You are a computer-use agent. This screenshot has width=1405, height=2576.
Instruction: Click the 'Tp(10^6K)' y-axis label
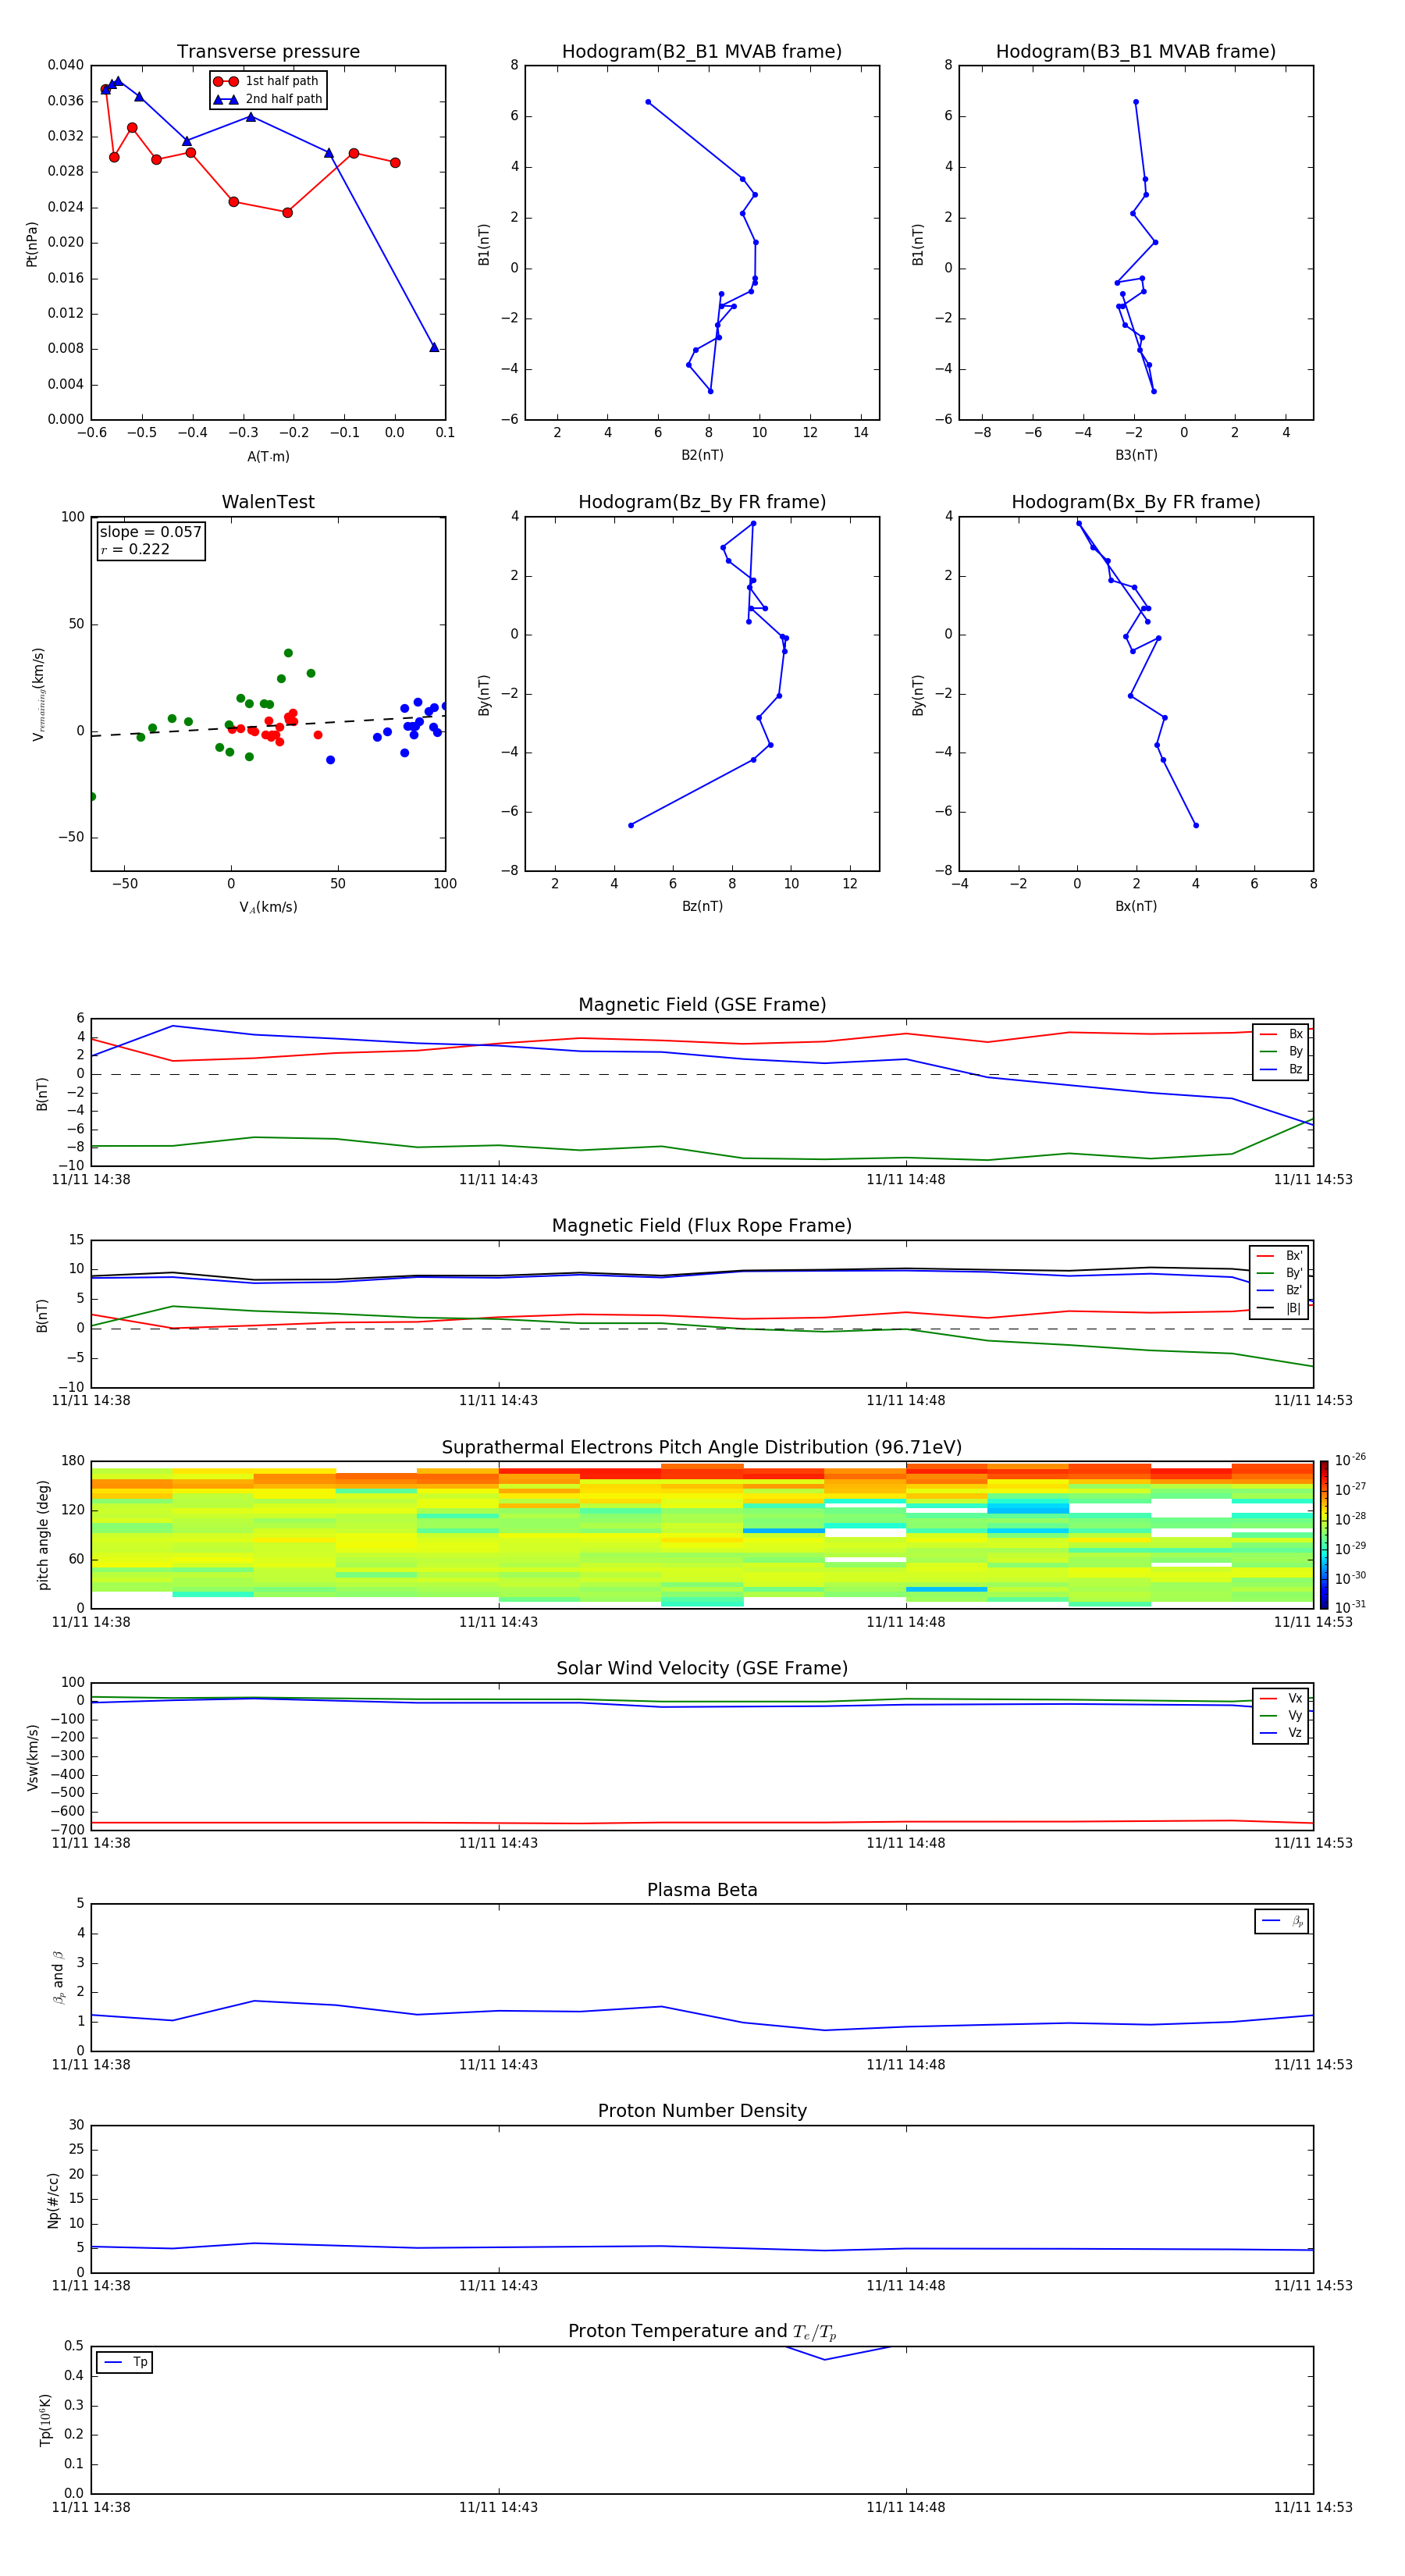point(45,2420)
